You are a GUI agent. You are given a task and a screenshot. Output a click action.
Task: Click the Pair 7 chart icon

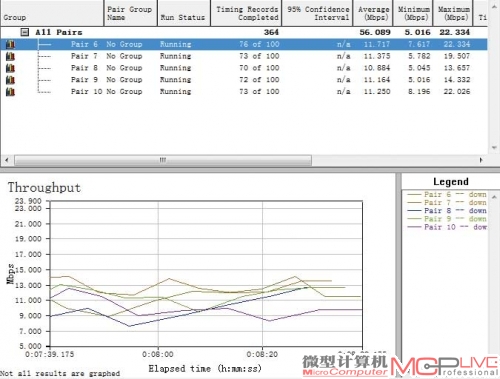click(x=10, y=56)
